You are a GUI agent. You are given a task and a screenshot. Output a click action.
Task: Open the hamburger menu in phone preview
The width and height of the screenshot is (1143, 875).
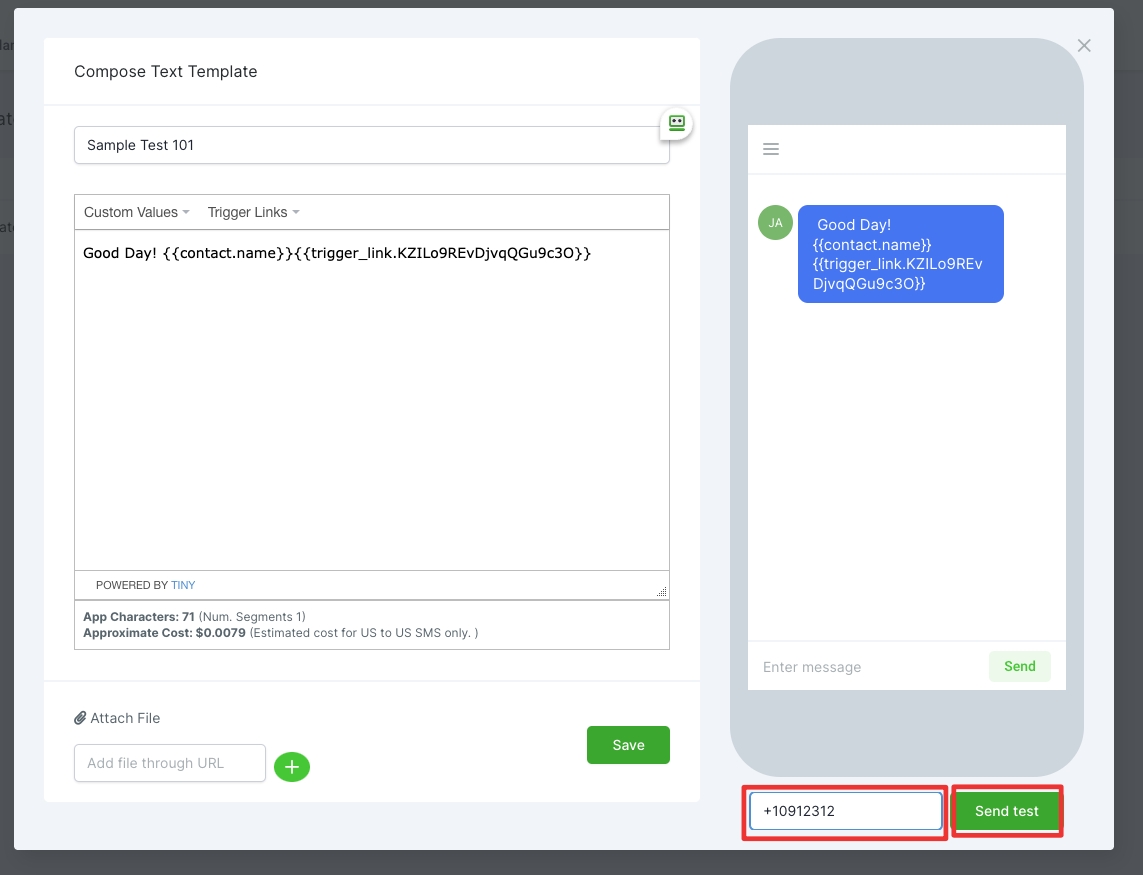pyautogui.click(x=771, y=149)
